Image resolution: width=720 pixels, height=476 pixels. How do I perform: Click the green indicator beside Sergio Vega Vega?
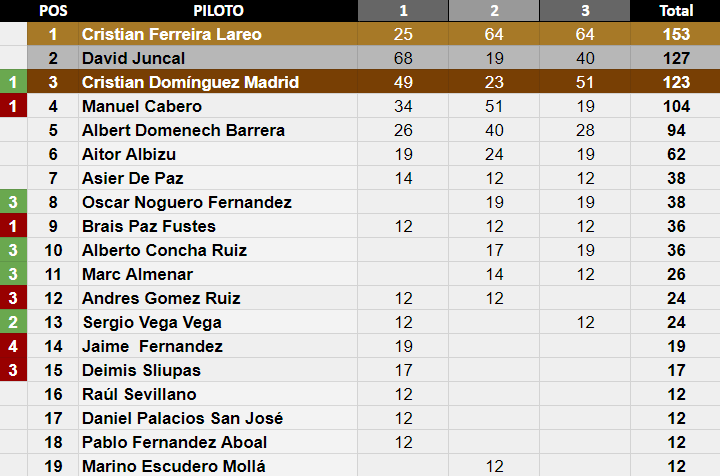pos(13,322)
